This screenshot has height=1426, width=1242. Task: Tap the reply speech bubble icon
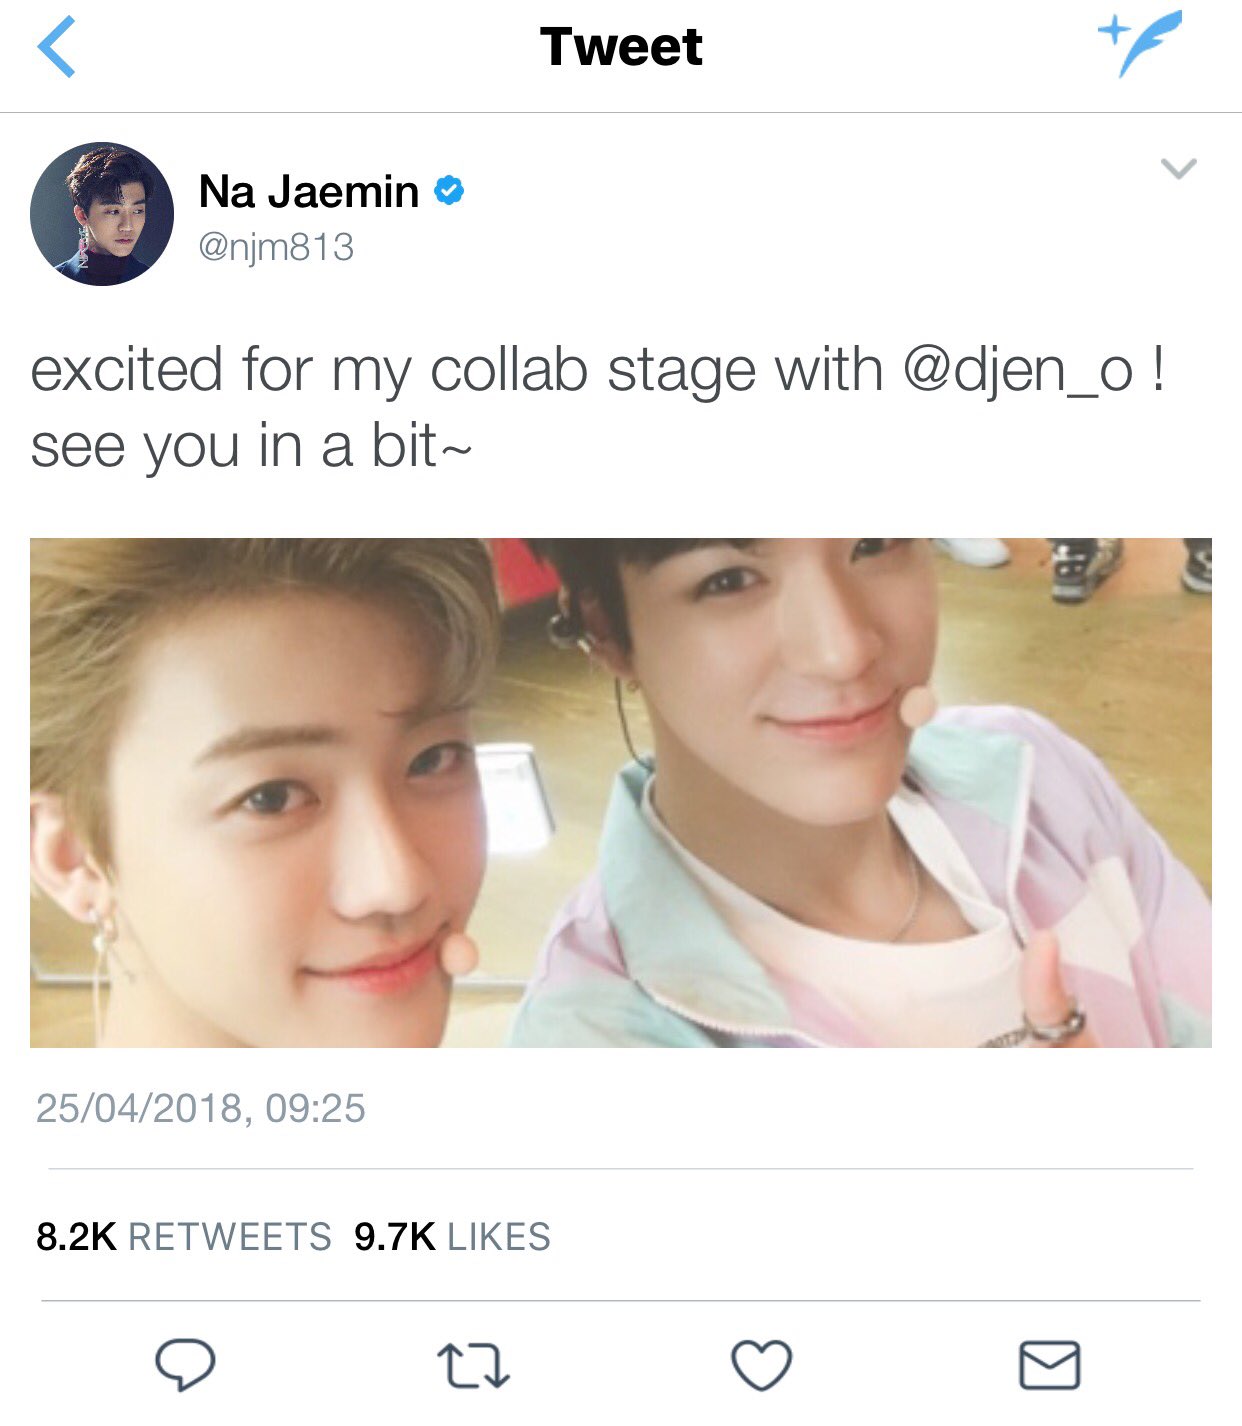click(185, 1364)
